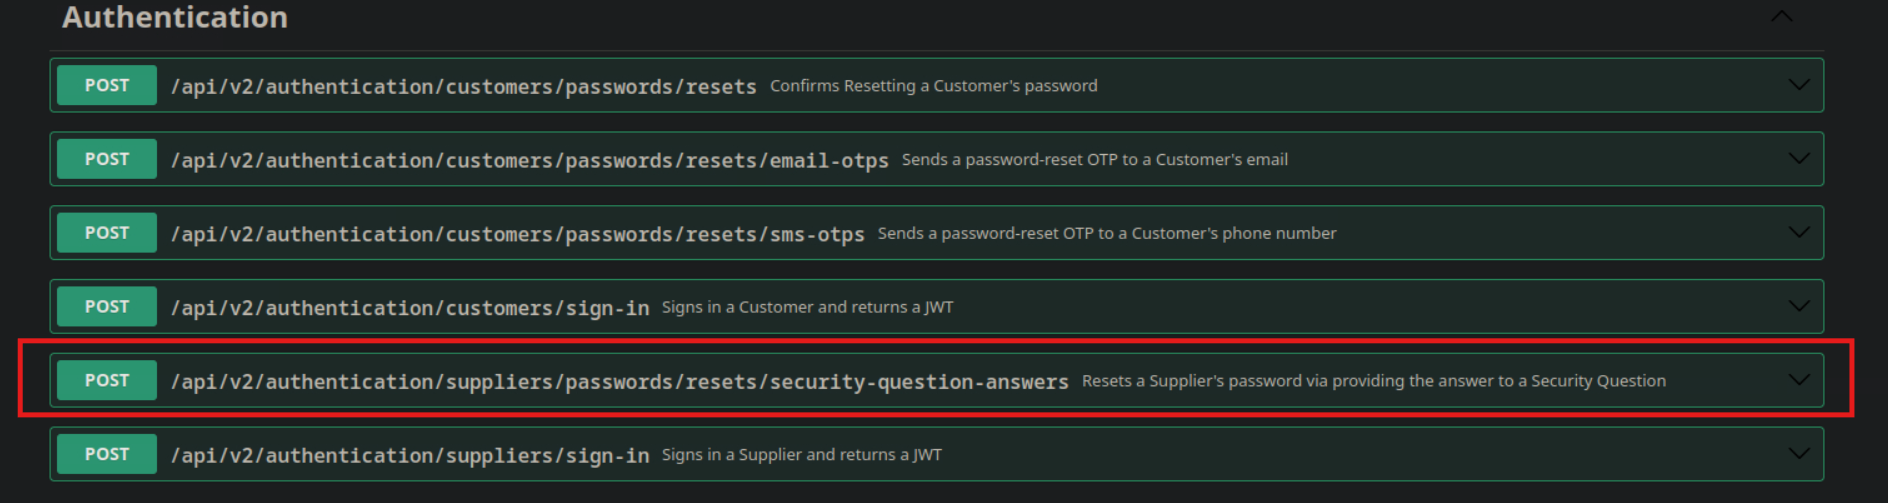The height and width of the screenshot is (503, 1888).
Task: Open the Authentication section heading
Action: [x=175, y=17]
